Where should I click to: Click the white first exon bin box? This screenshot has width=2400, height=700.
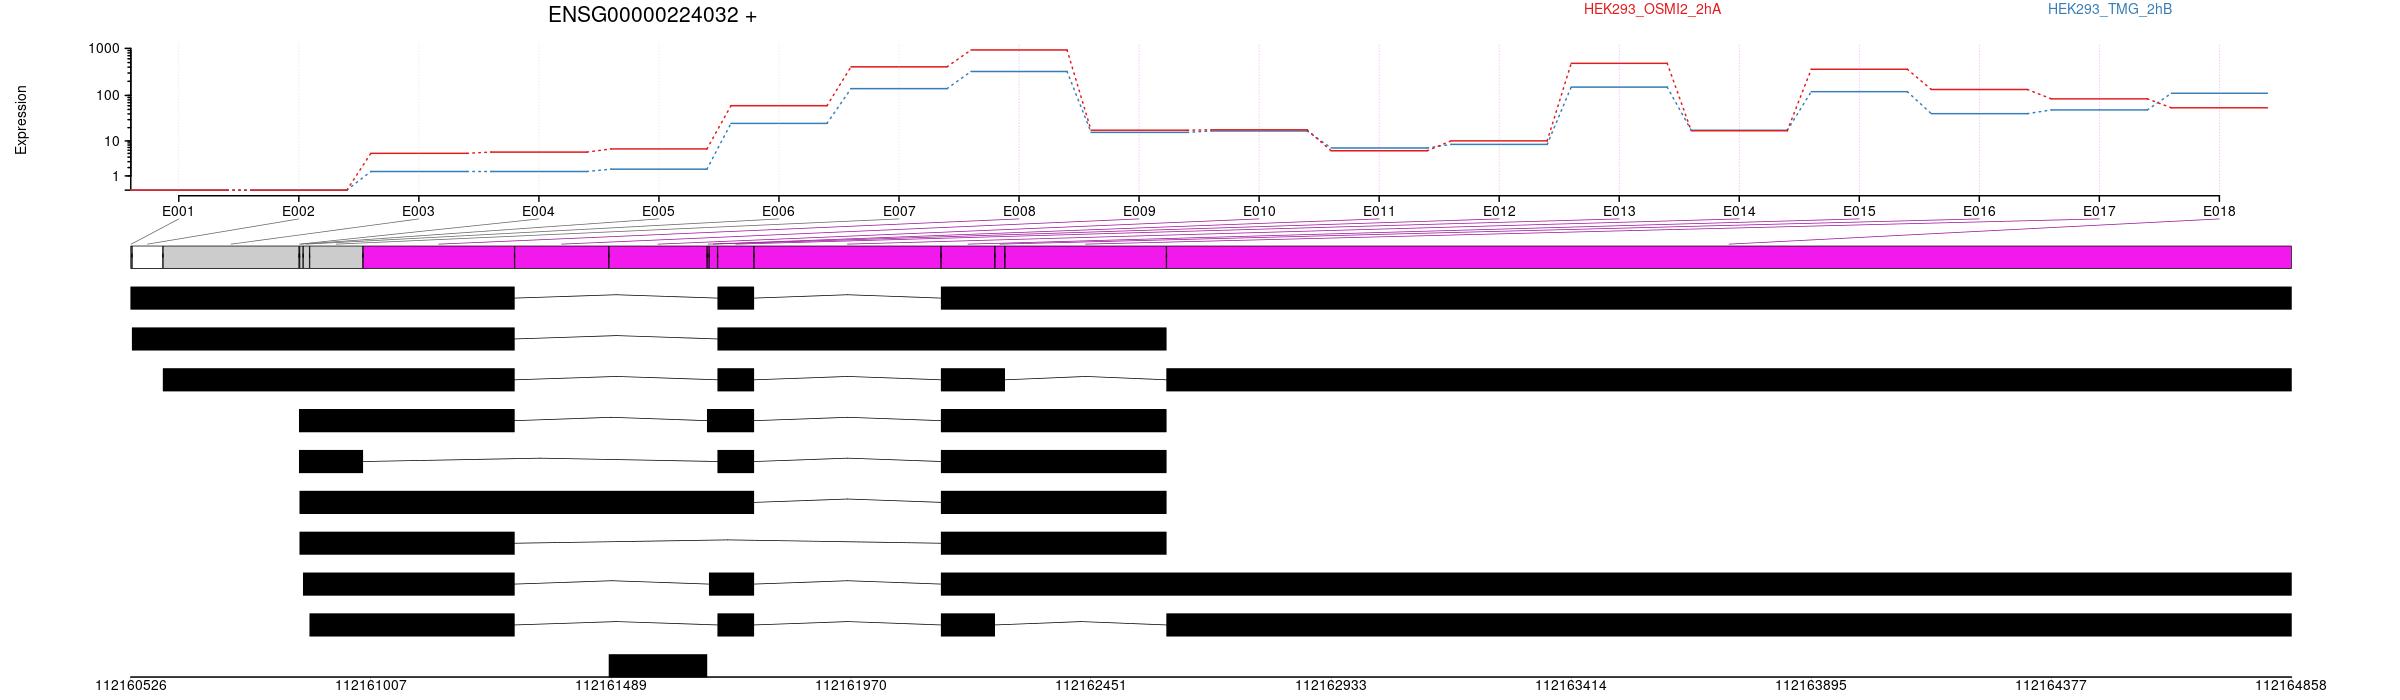[x=147, y=257]
